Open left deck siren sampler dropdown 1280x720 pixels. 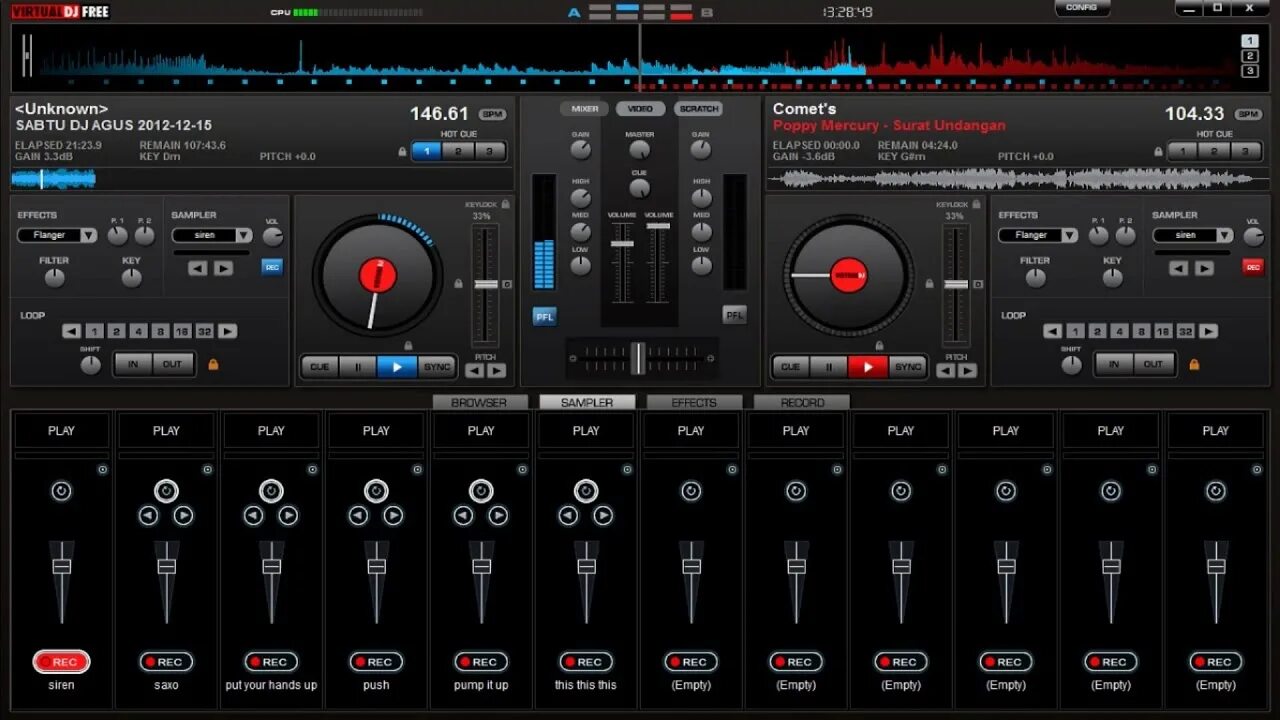click(x=212, y=235)
